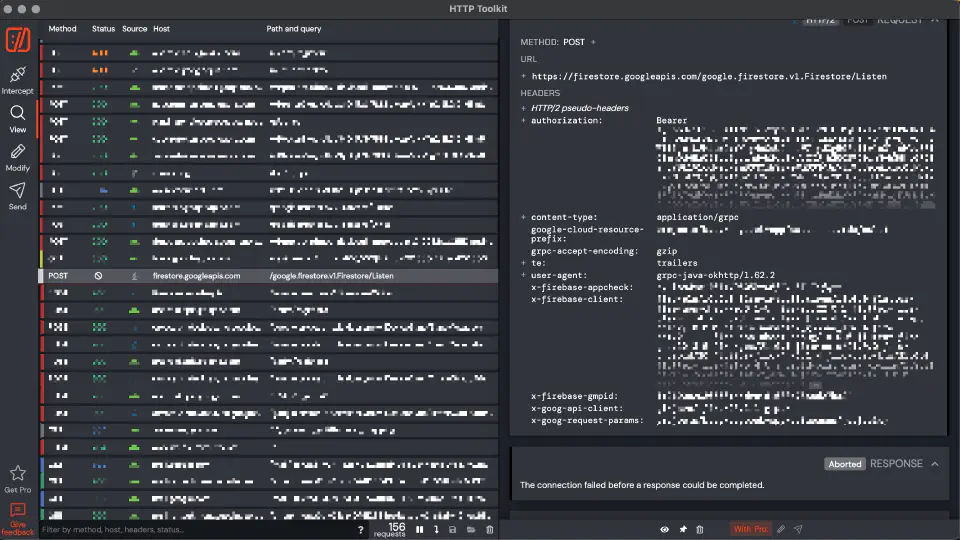960x540 pixels.
Task: Delete the selected exchange with trash icon
Action: pyautogui.click(x=700, y=529)
